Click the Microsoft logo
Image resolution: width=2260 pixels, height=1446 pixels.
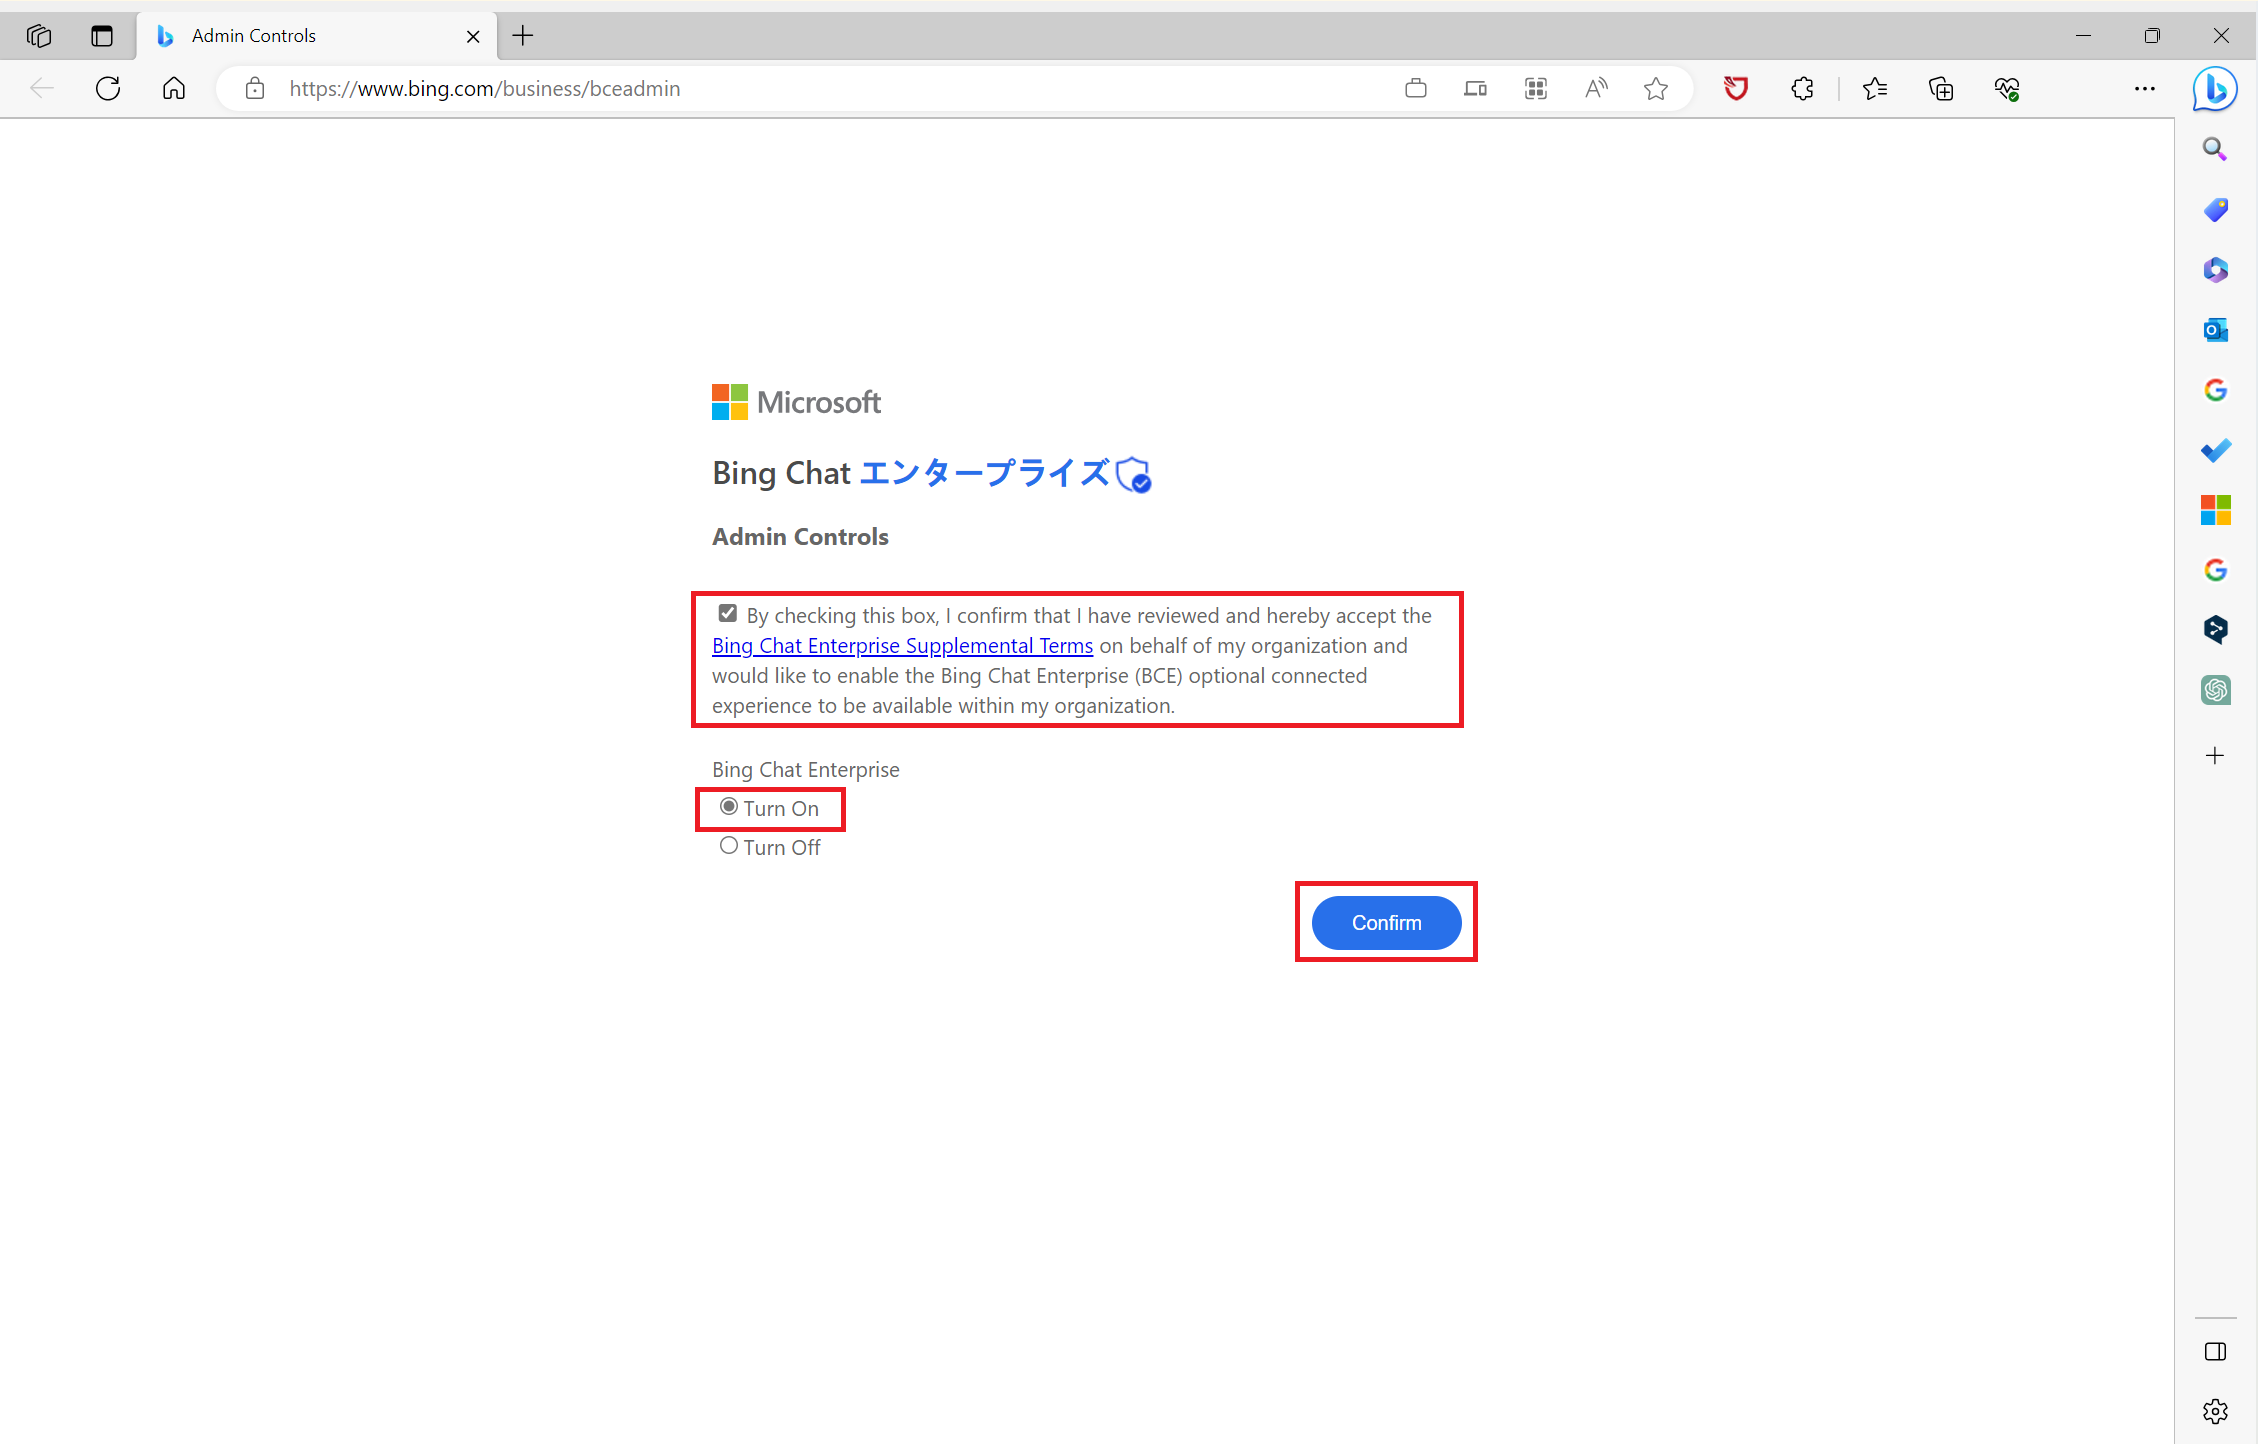click(x=796, y=402)
